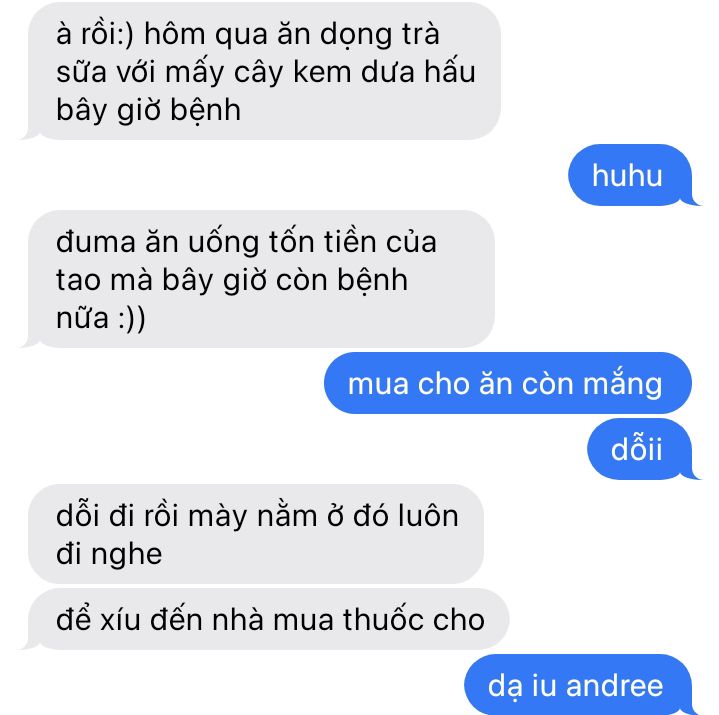Image resolution: width=719 pixels, height=715 pixels.
Task: Tap the gray message starting "đuma ăn uống"
Action: (261, 279)
